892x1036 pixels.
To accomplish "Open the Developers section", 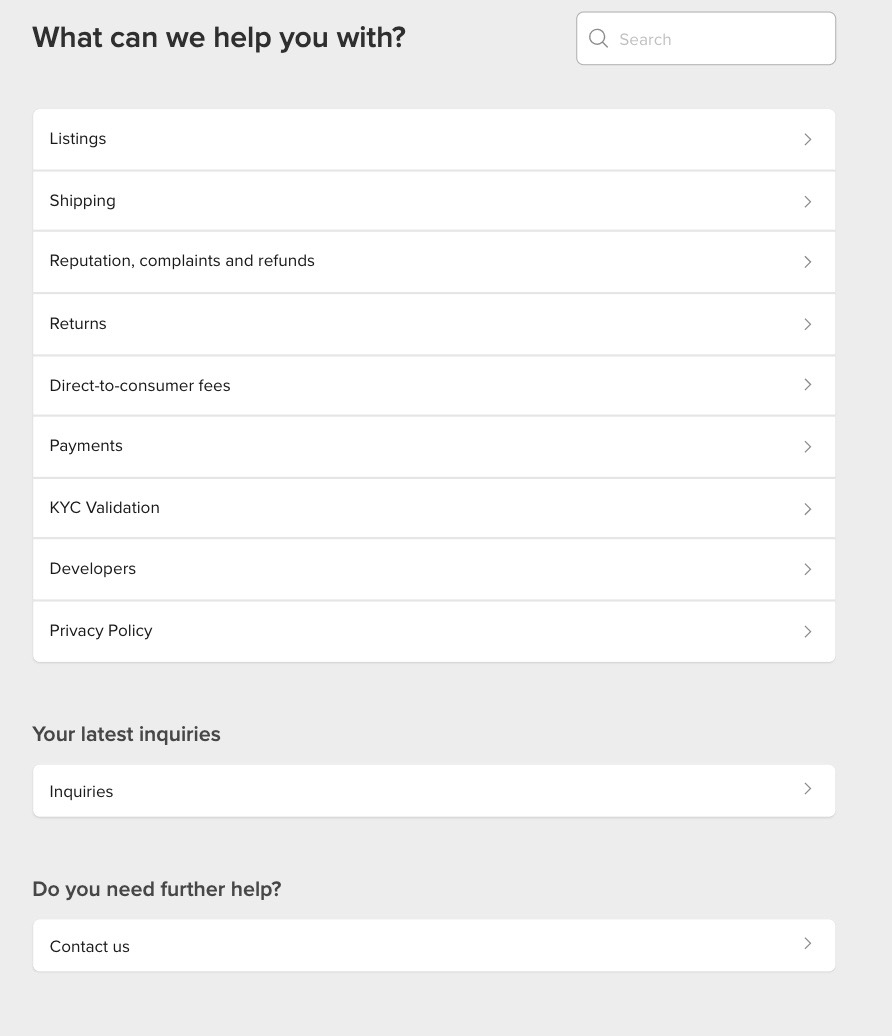I will tap(434, 569).
